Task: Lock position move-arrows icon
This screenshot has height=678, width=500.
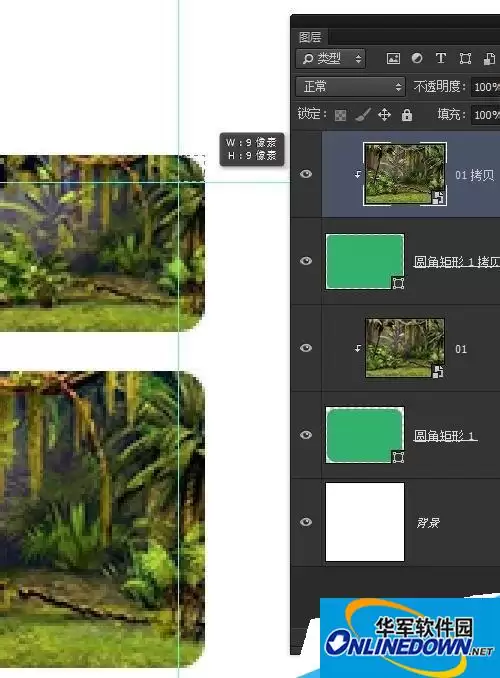Action: click(x=384, y=115)
